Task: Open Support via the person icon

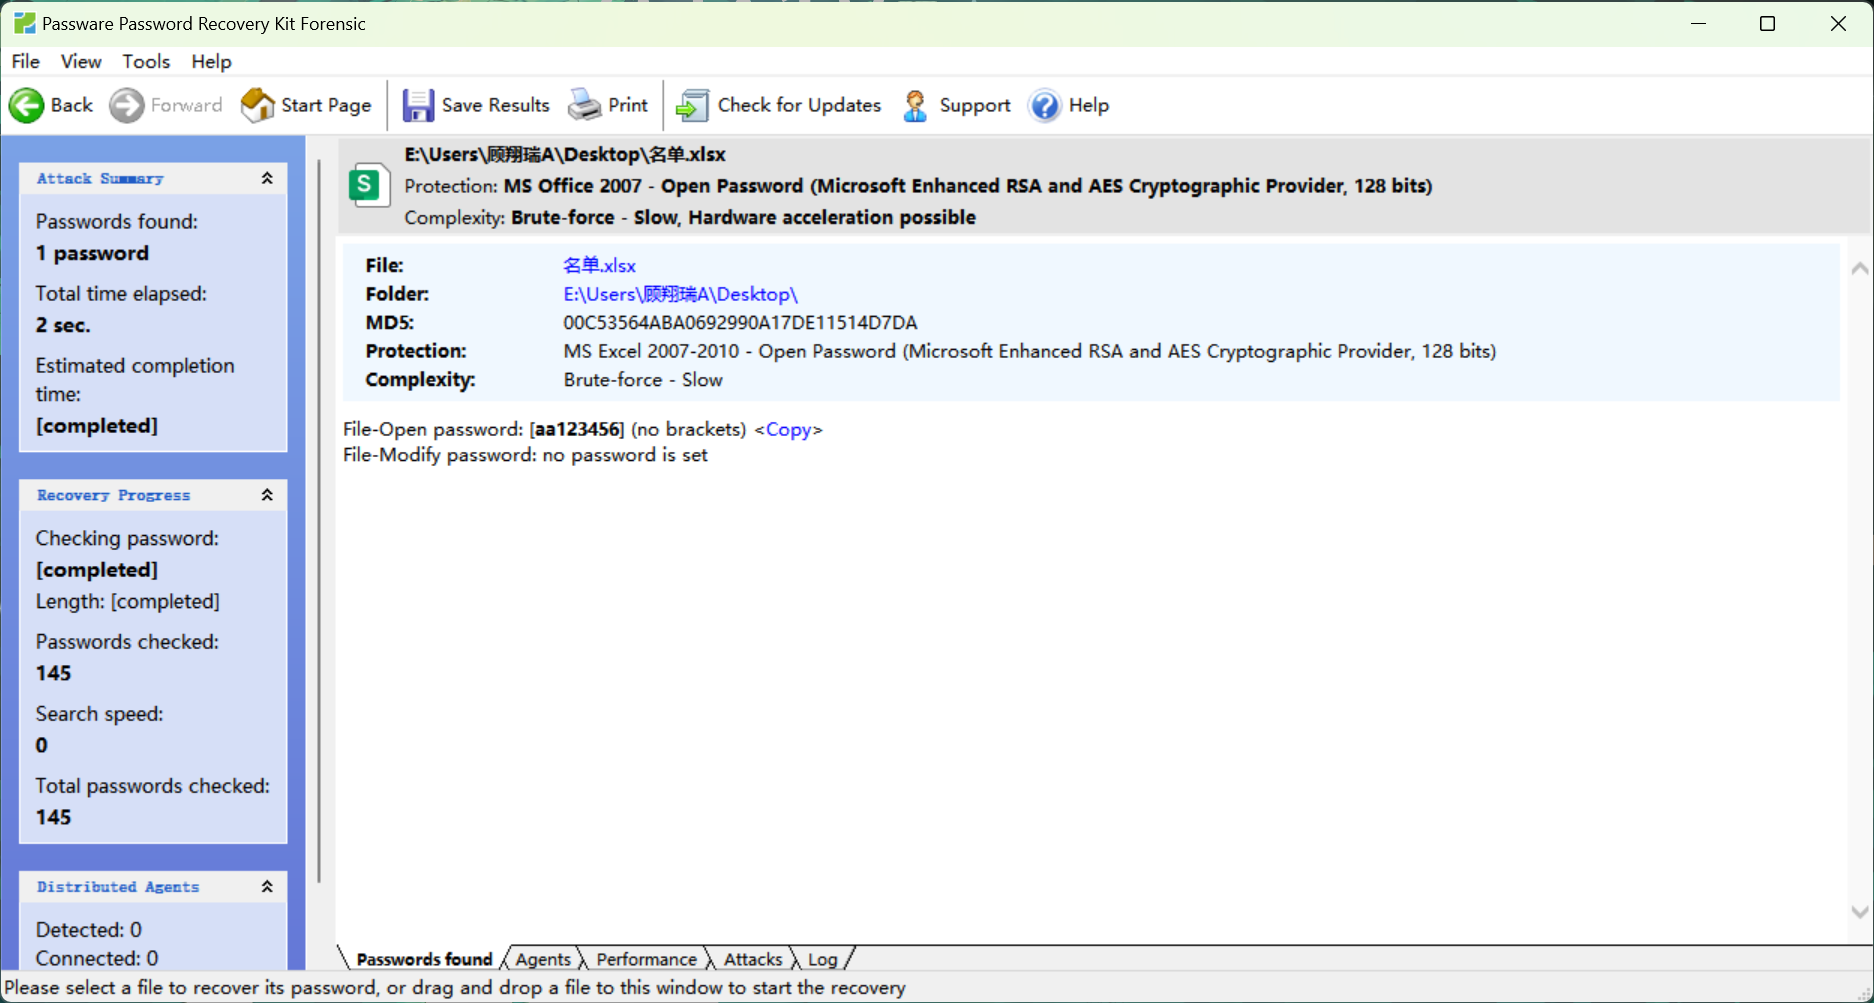Action: coord(915,105)
